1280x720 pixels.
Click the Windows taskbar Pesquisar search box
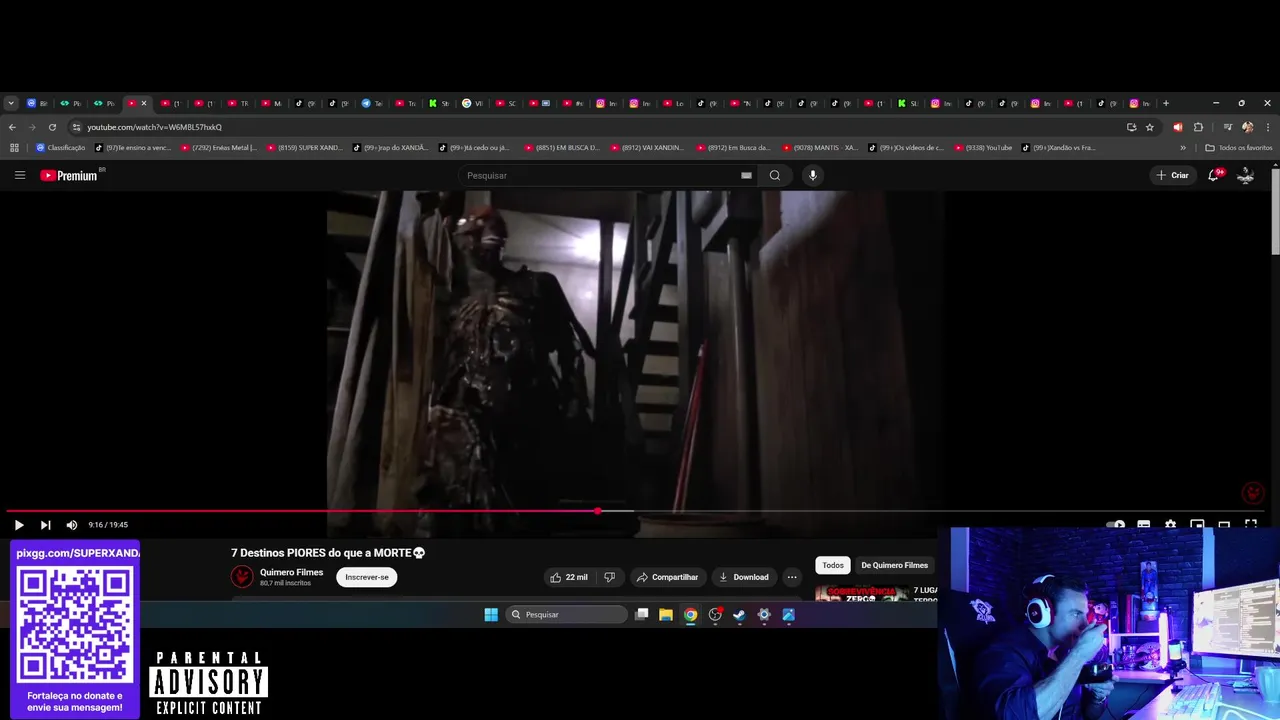566,614
